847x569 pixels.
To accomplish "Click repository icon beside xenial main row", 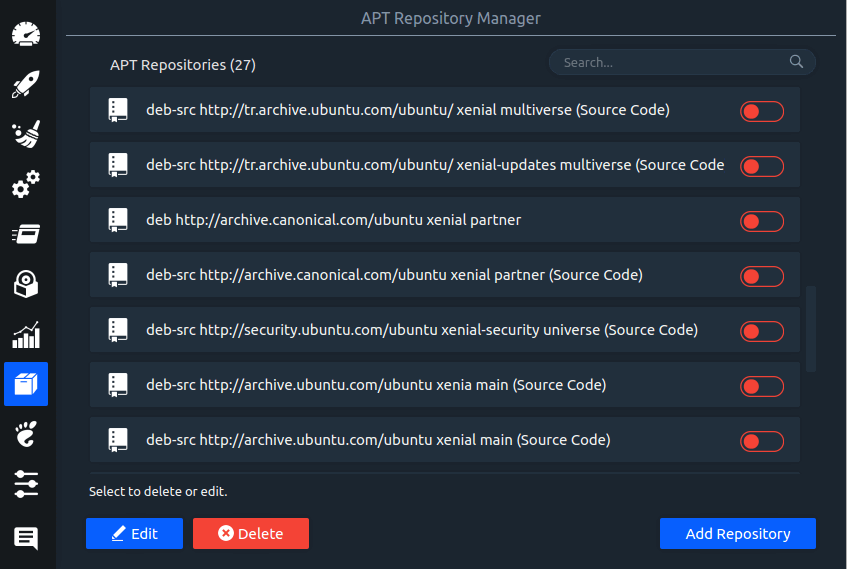I will 118,440.
